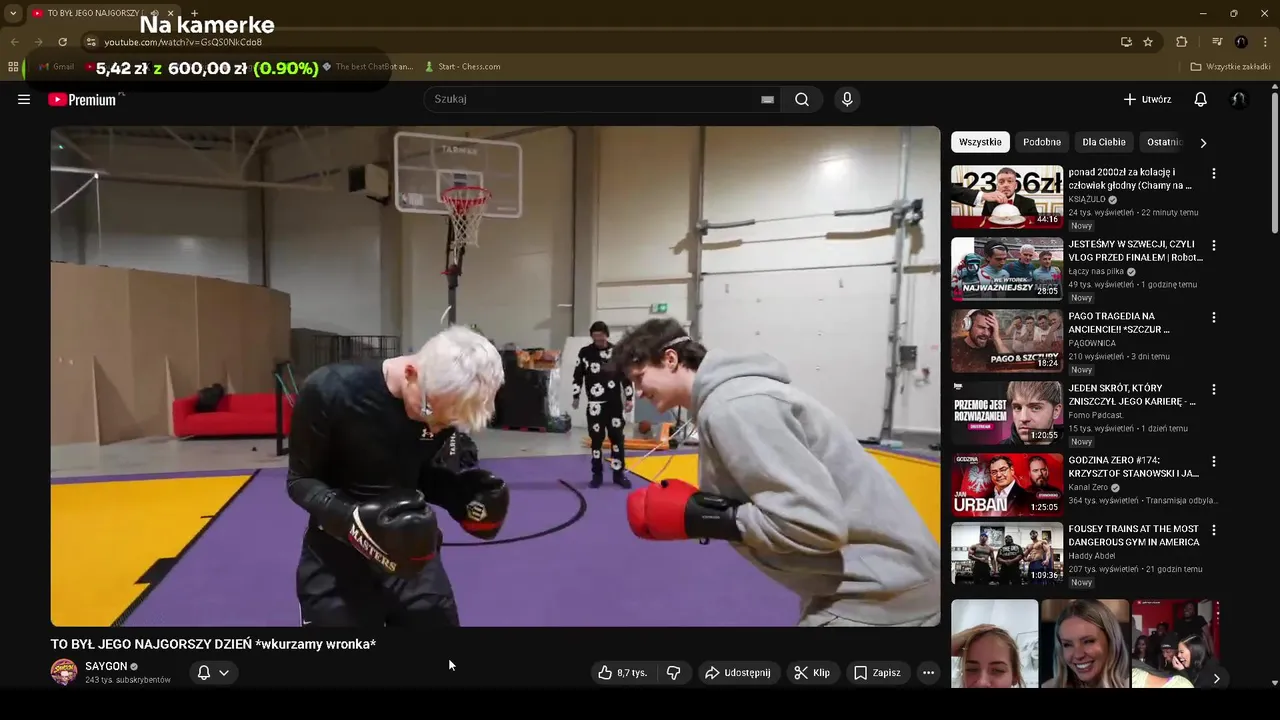Open a new browser tab
Viewport: 1280px width, 720px height.
click(194, 13)
